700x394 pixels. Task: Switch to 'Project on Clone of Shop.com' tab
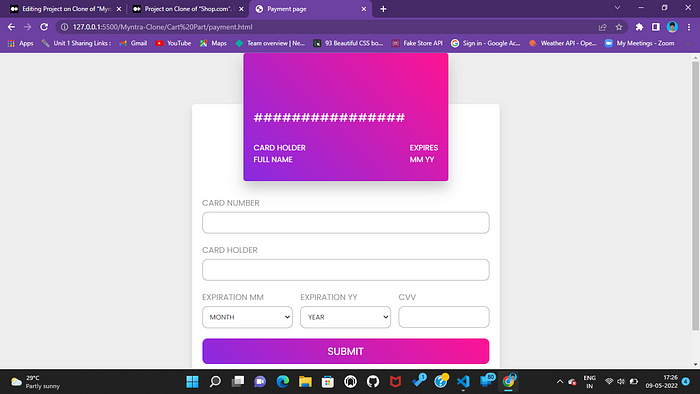[x=188, y=9]
